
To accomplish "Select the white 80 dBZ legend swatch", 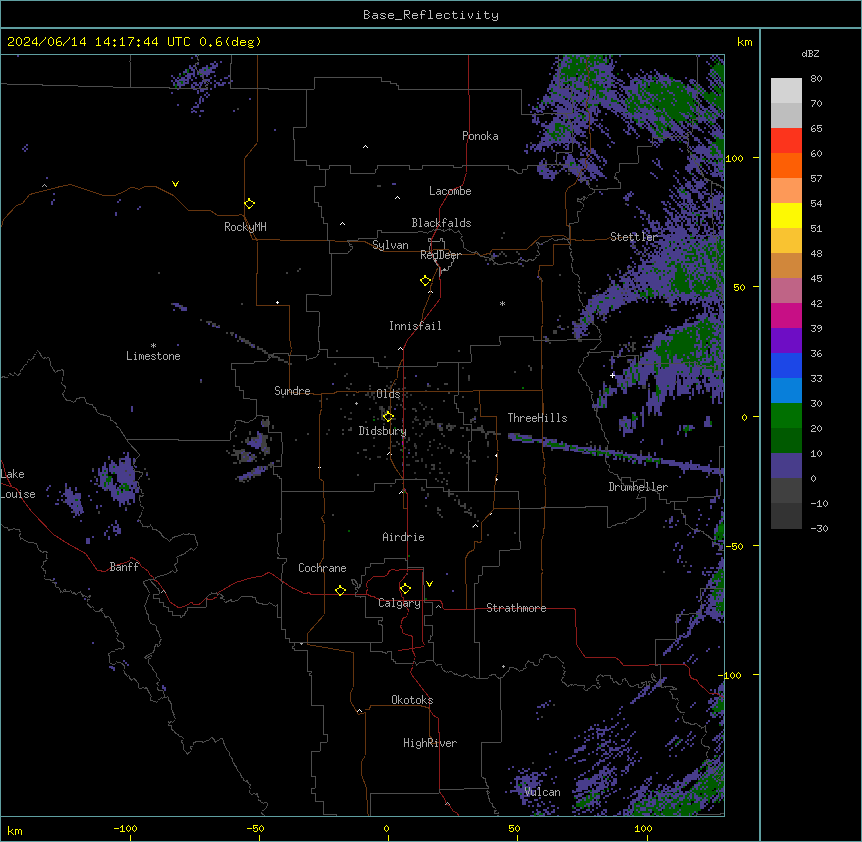I will [786, 91].
